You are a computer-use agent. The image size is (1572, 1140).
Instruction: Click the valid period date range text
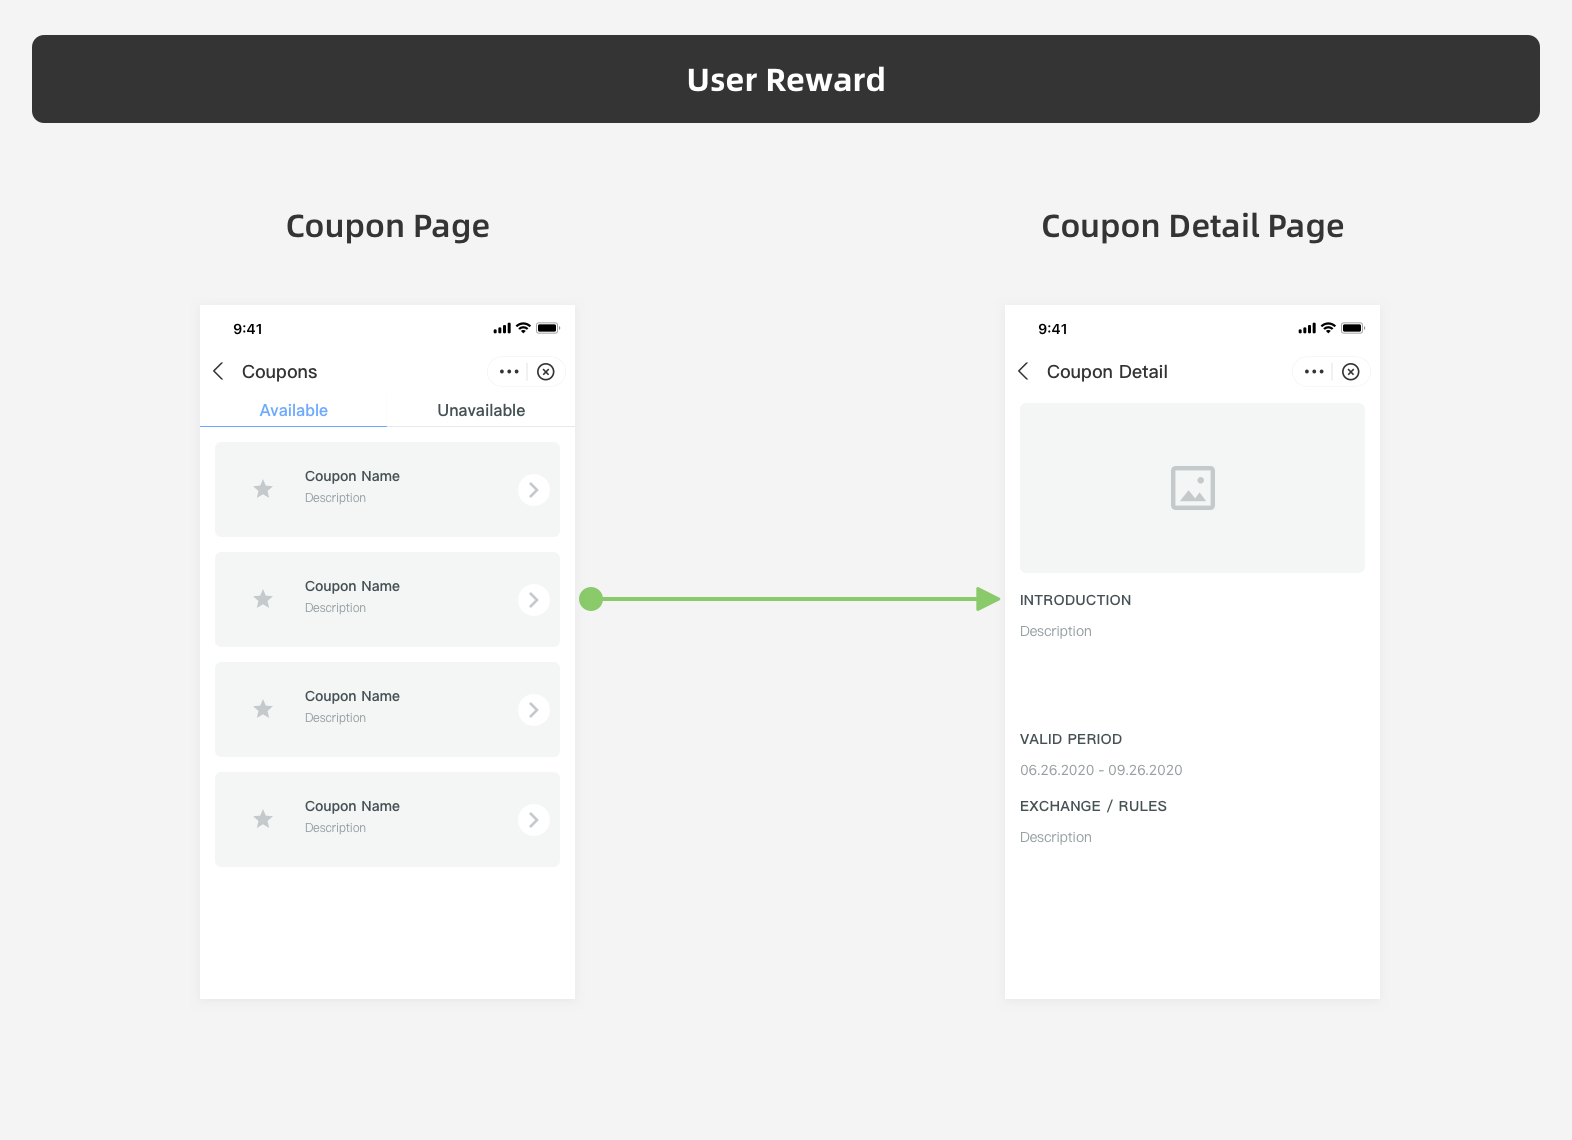pos(1101,770)
